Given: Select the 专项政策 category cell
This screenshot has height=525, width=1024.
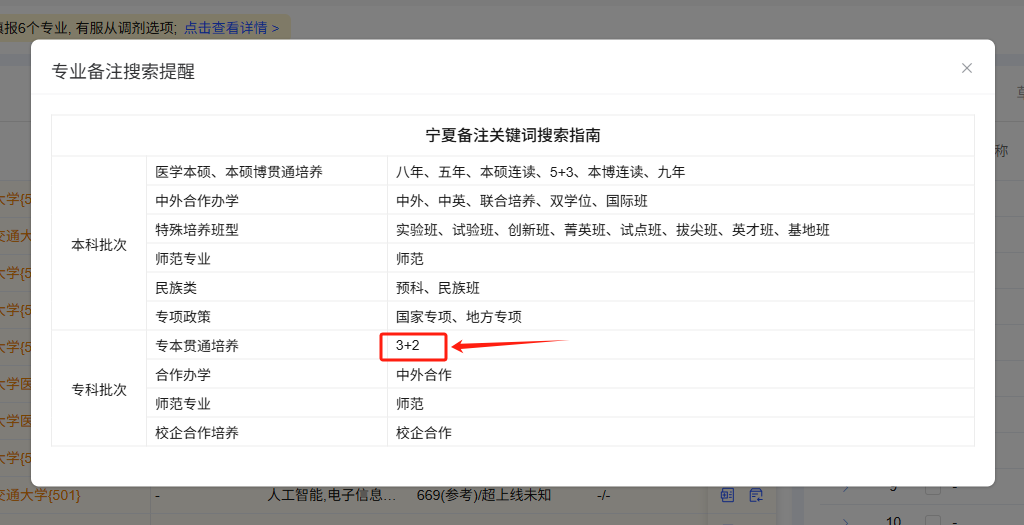Looking at the screenshot, I should coord(267,317).
